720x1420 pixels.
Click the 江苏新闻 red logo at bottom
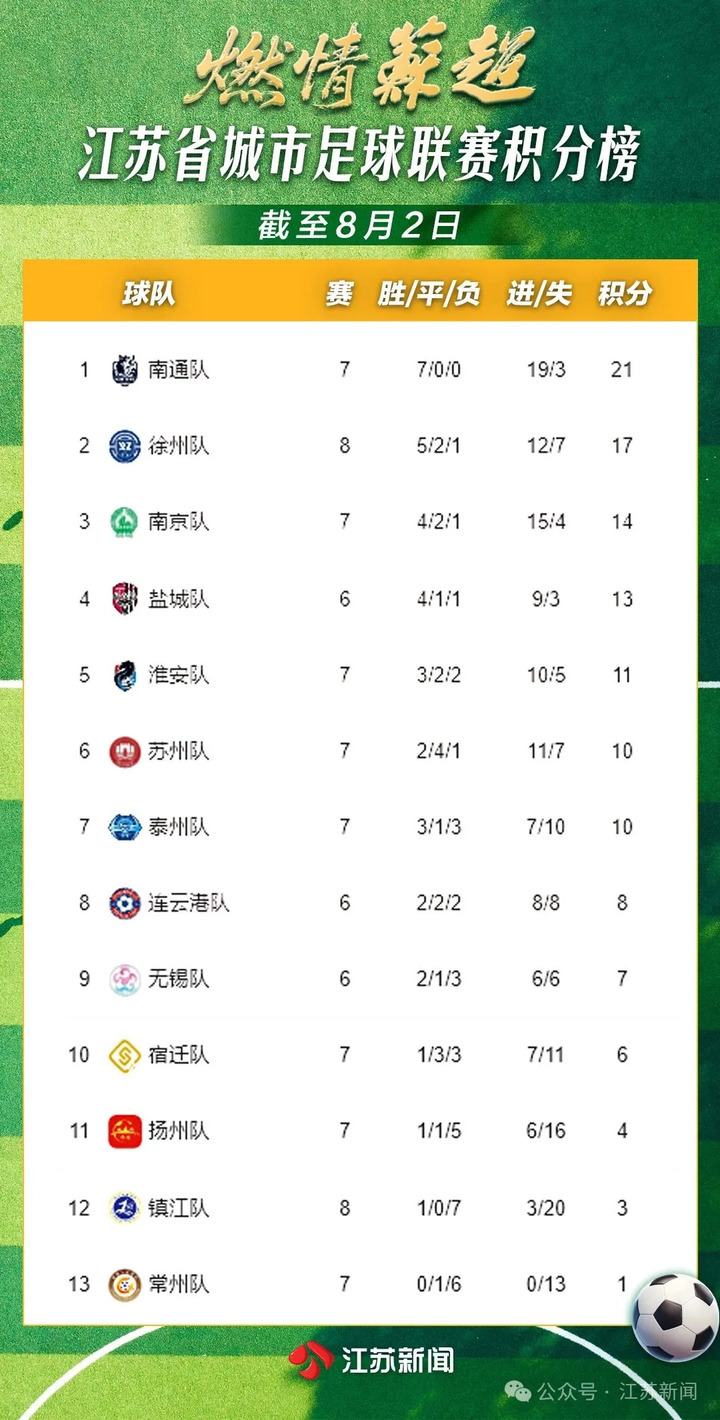(x=311, y=1358)
